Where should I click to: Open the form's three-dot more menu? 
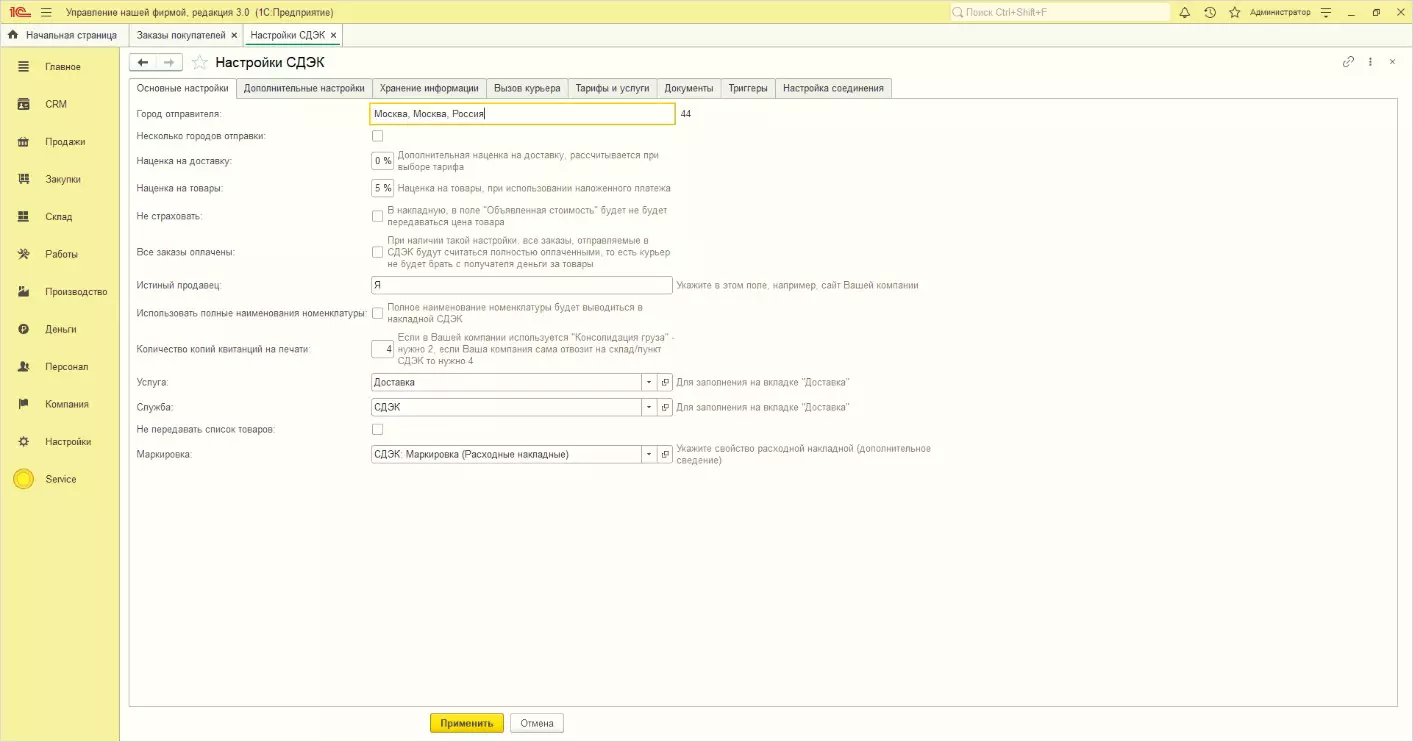click(1370, 61)
